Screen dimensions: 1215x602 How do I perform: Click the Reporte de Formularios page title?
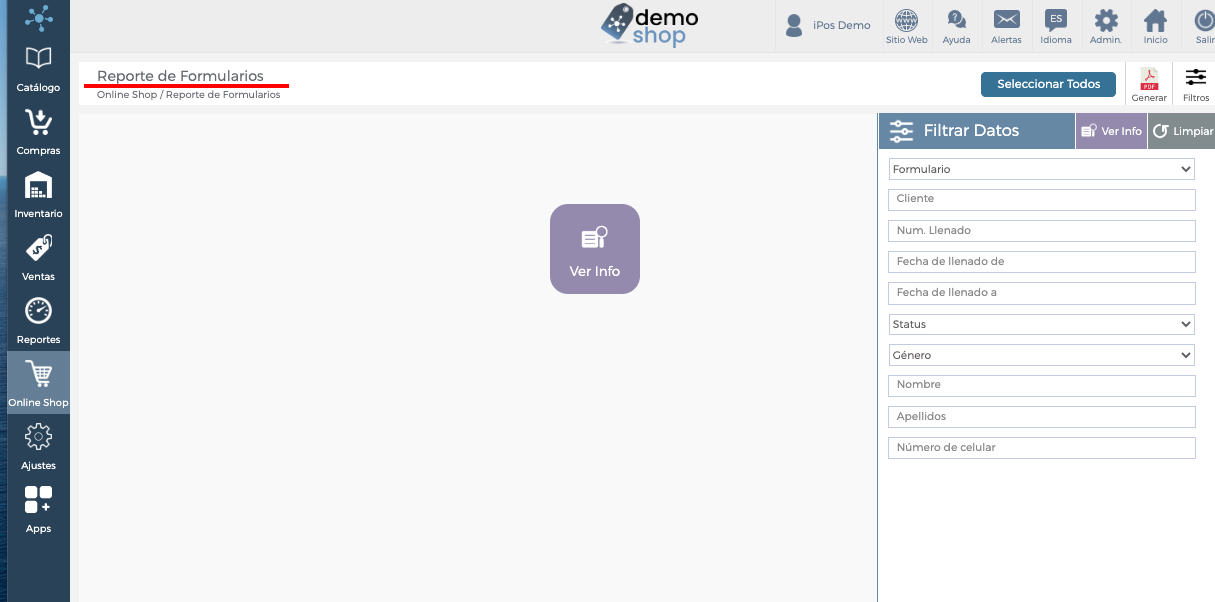180,76
